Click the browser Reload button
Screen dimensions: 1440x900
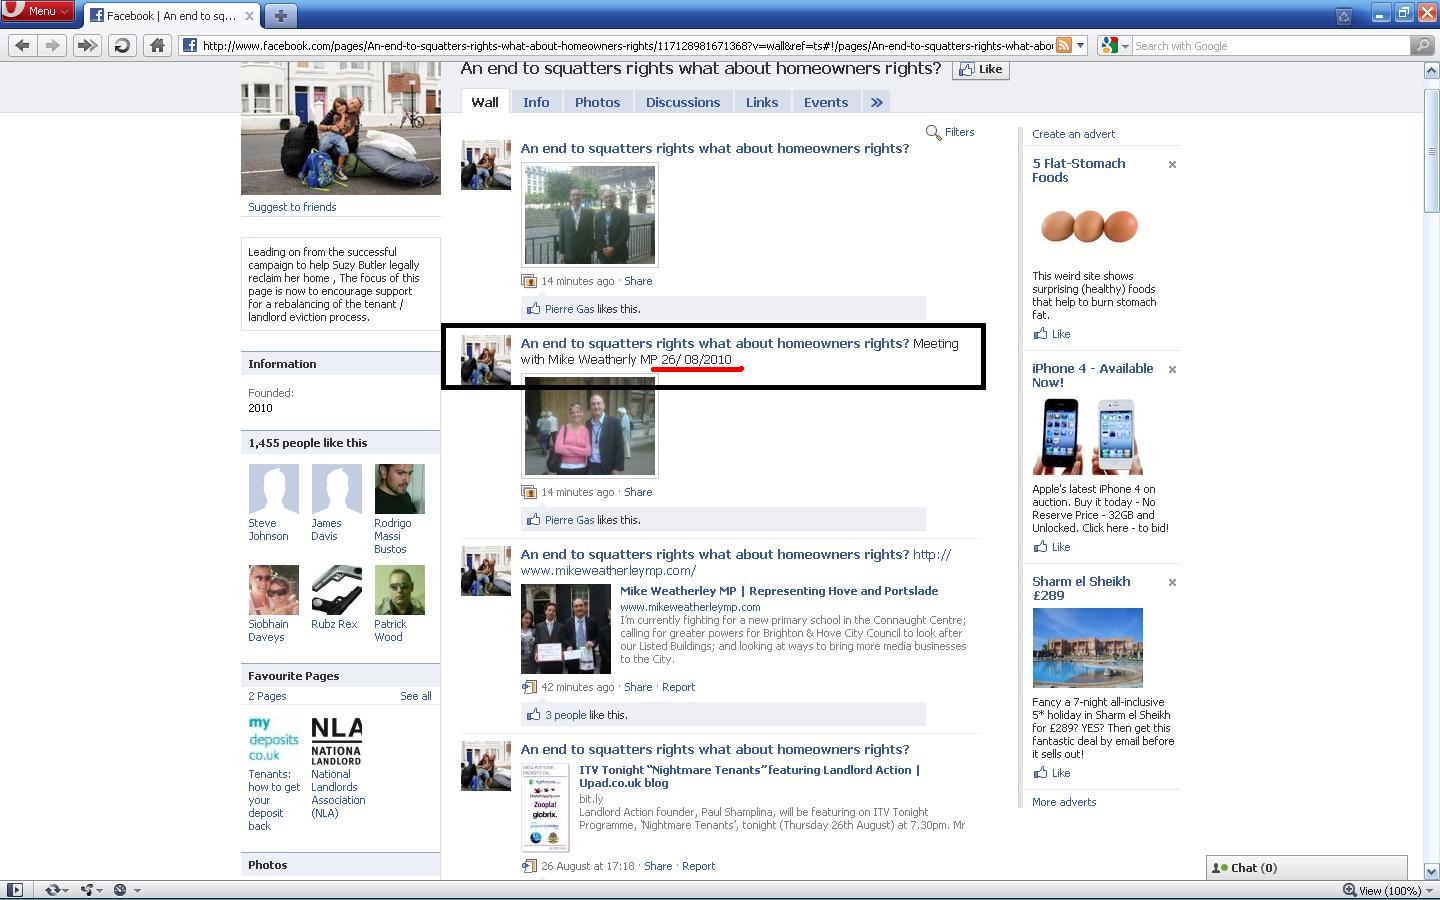click(122, 45)
